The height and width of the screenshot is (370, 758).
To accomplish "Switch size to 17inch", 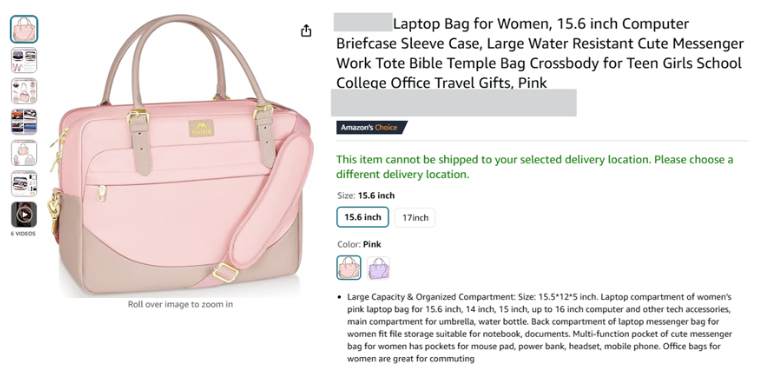I will [415, 218].
